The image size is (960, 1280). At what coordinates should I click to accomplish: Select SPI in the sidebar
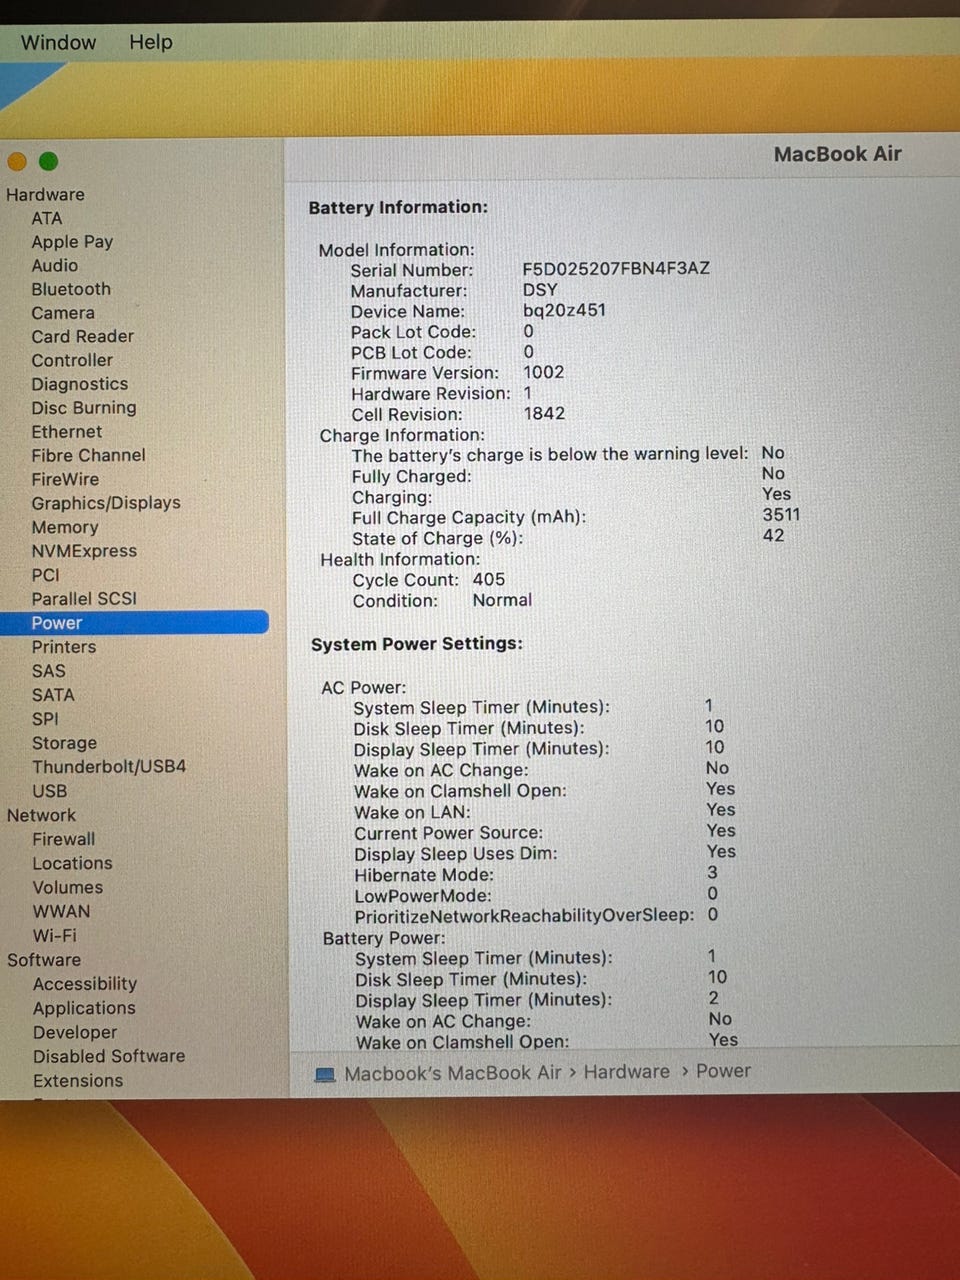point(45,719)
